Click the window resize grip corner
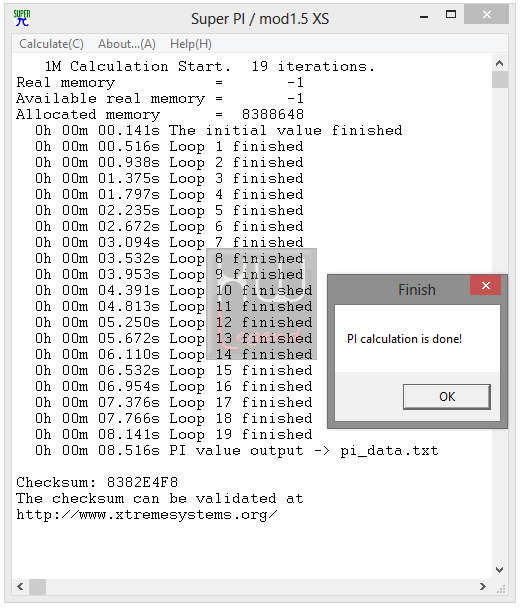523x609 pixels. (501, 589)
